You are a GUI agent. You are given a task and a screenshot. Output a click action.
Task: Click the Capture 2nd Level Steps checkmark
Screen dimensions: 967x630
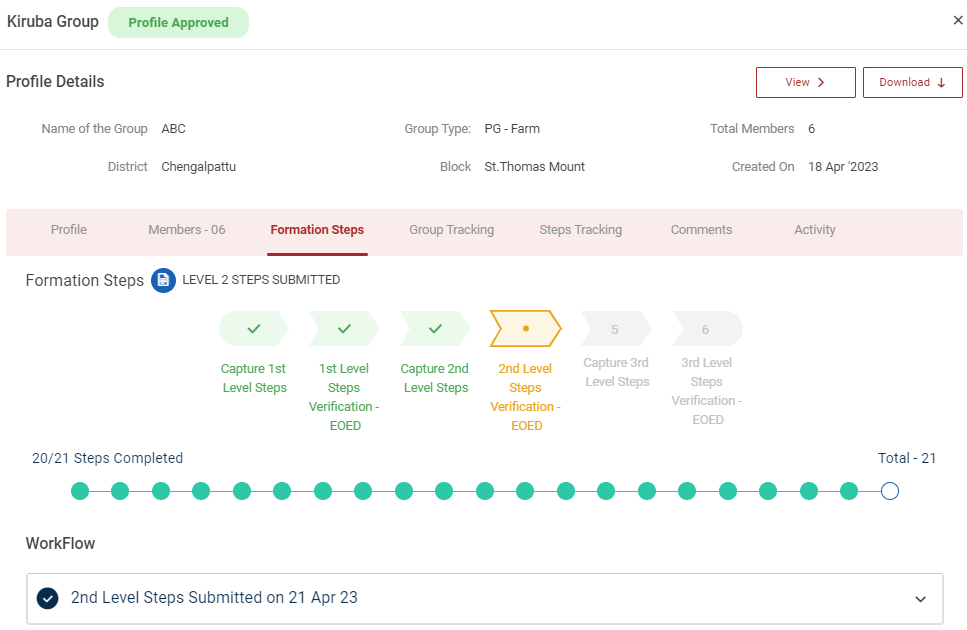coord(435,328)
